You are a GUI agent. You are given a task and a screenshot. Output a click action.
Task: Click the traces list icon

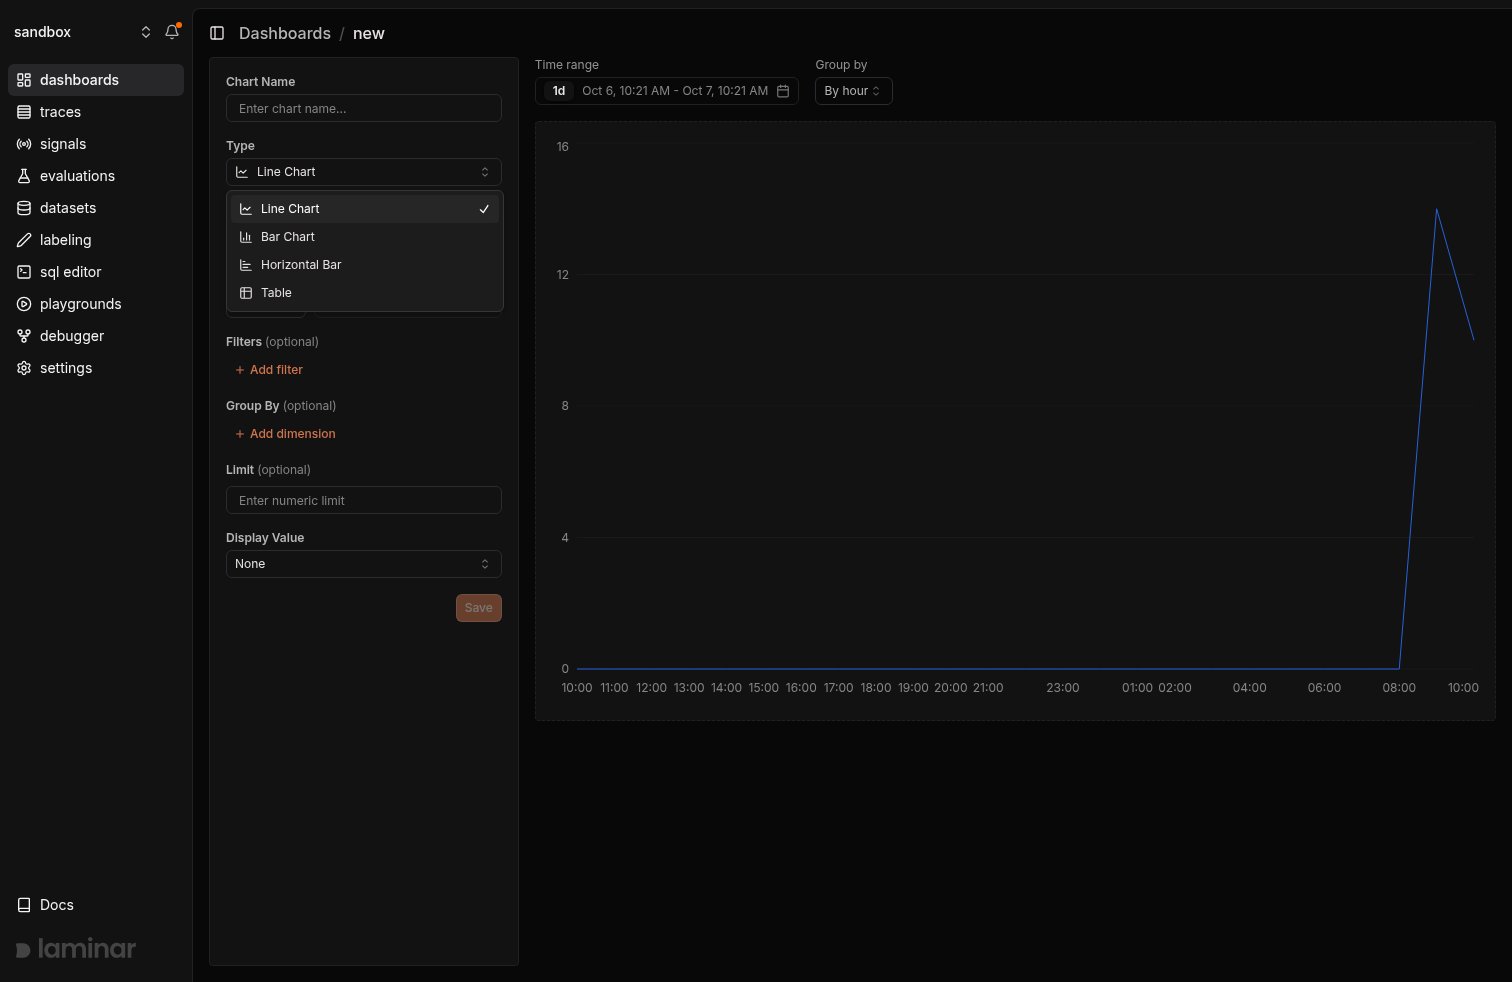tap(24, 112)
